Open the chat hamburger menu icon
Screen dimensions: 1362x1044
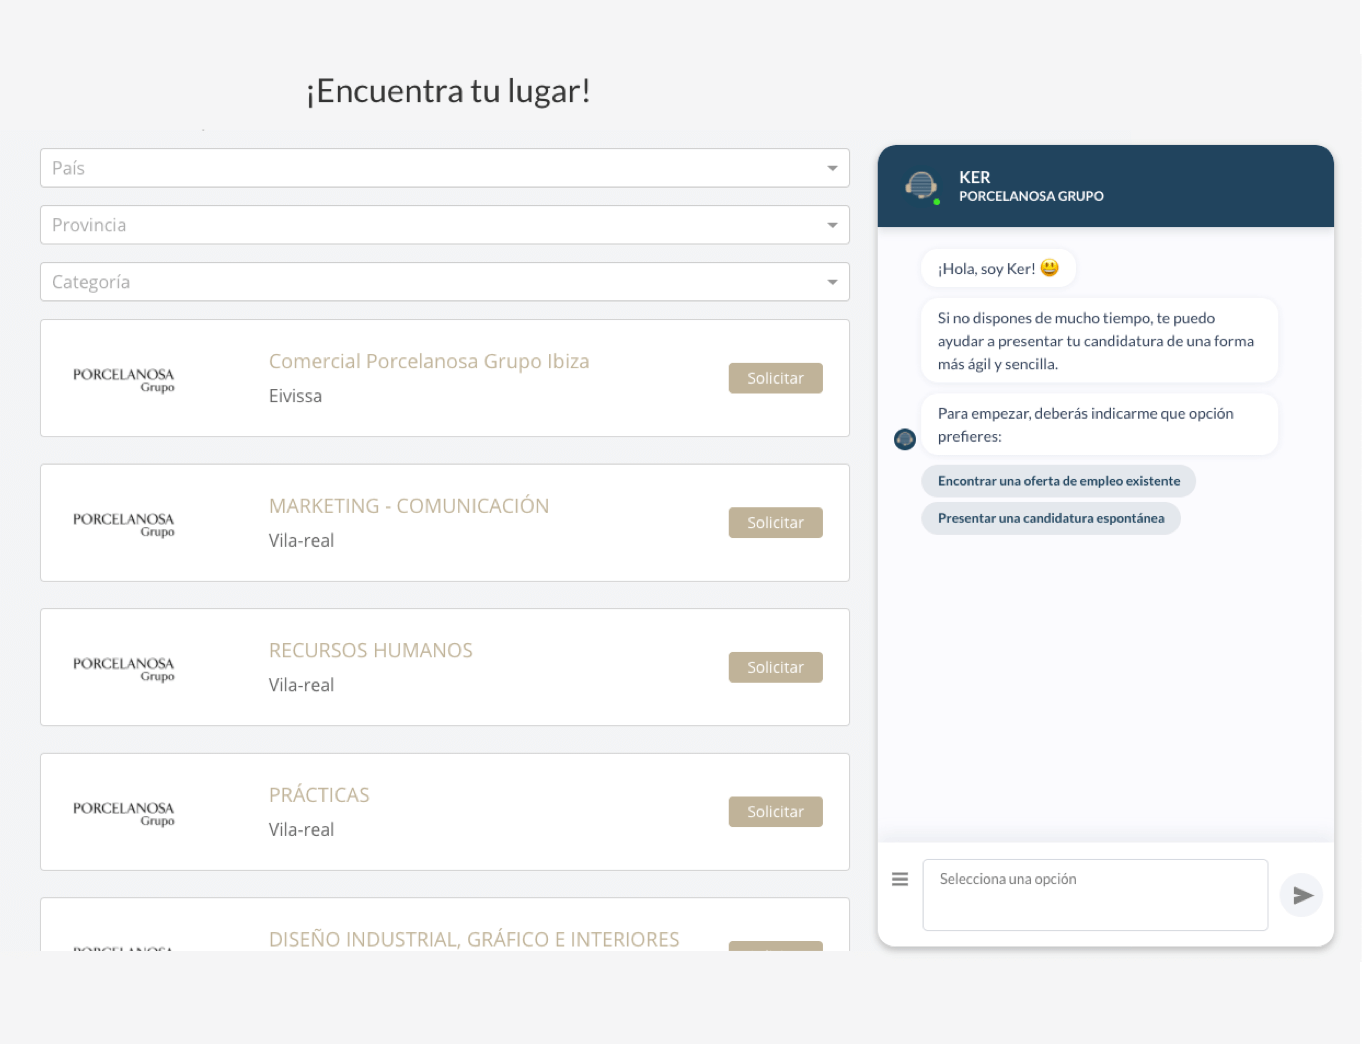click(900, 879)
